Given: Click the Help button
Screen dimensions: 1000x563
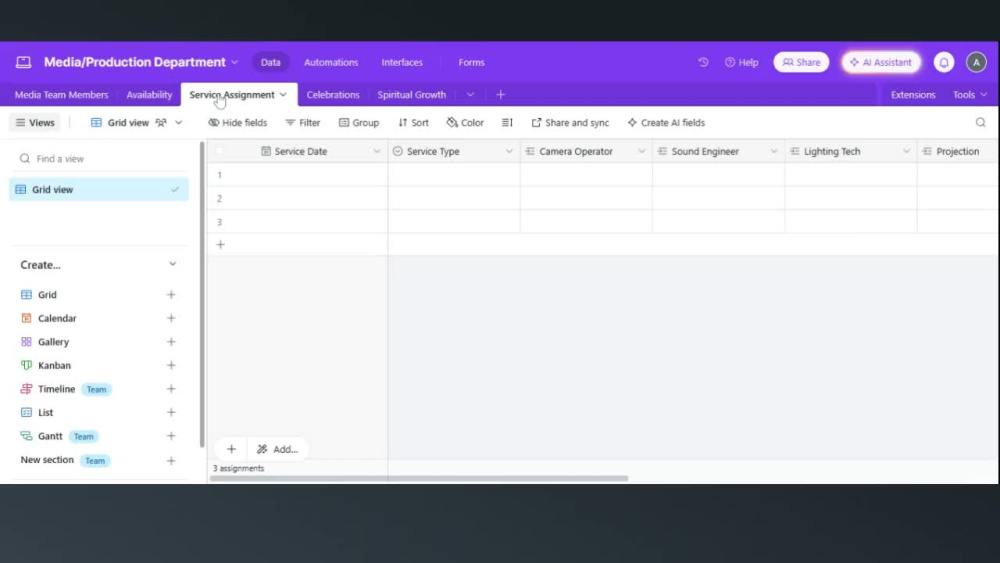Looking at the screenshot, I should [742, 62].
